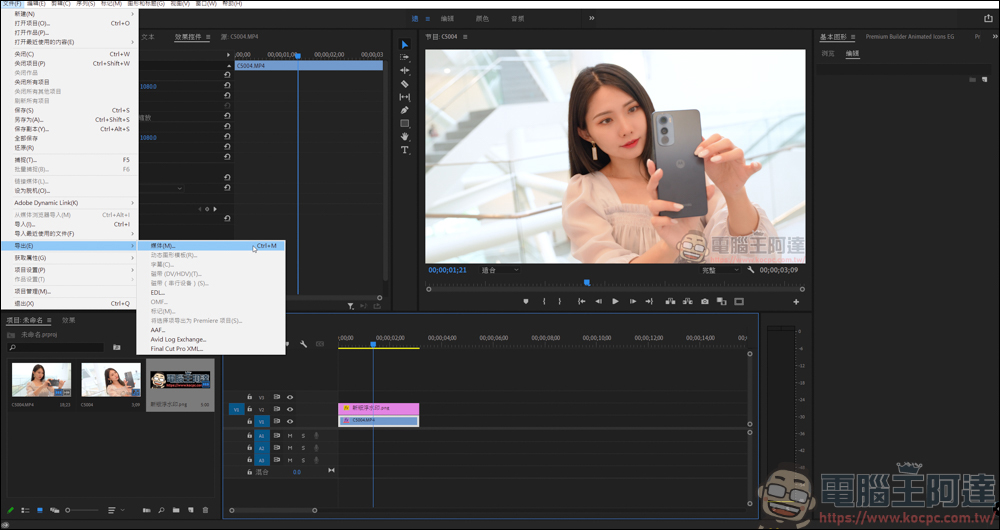Open the 效果控件 panel menu
The height and width of the screenshot is (530, 1000).
208,37
